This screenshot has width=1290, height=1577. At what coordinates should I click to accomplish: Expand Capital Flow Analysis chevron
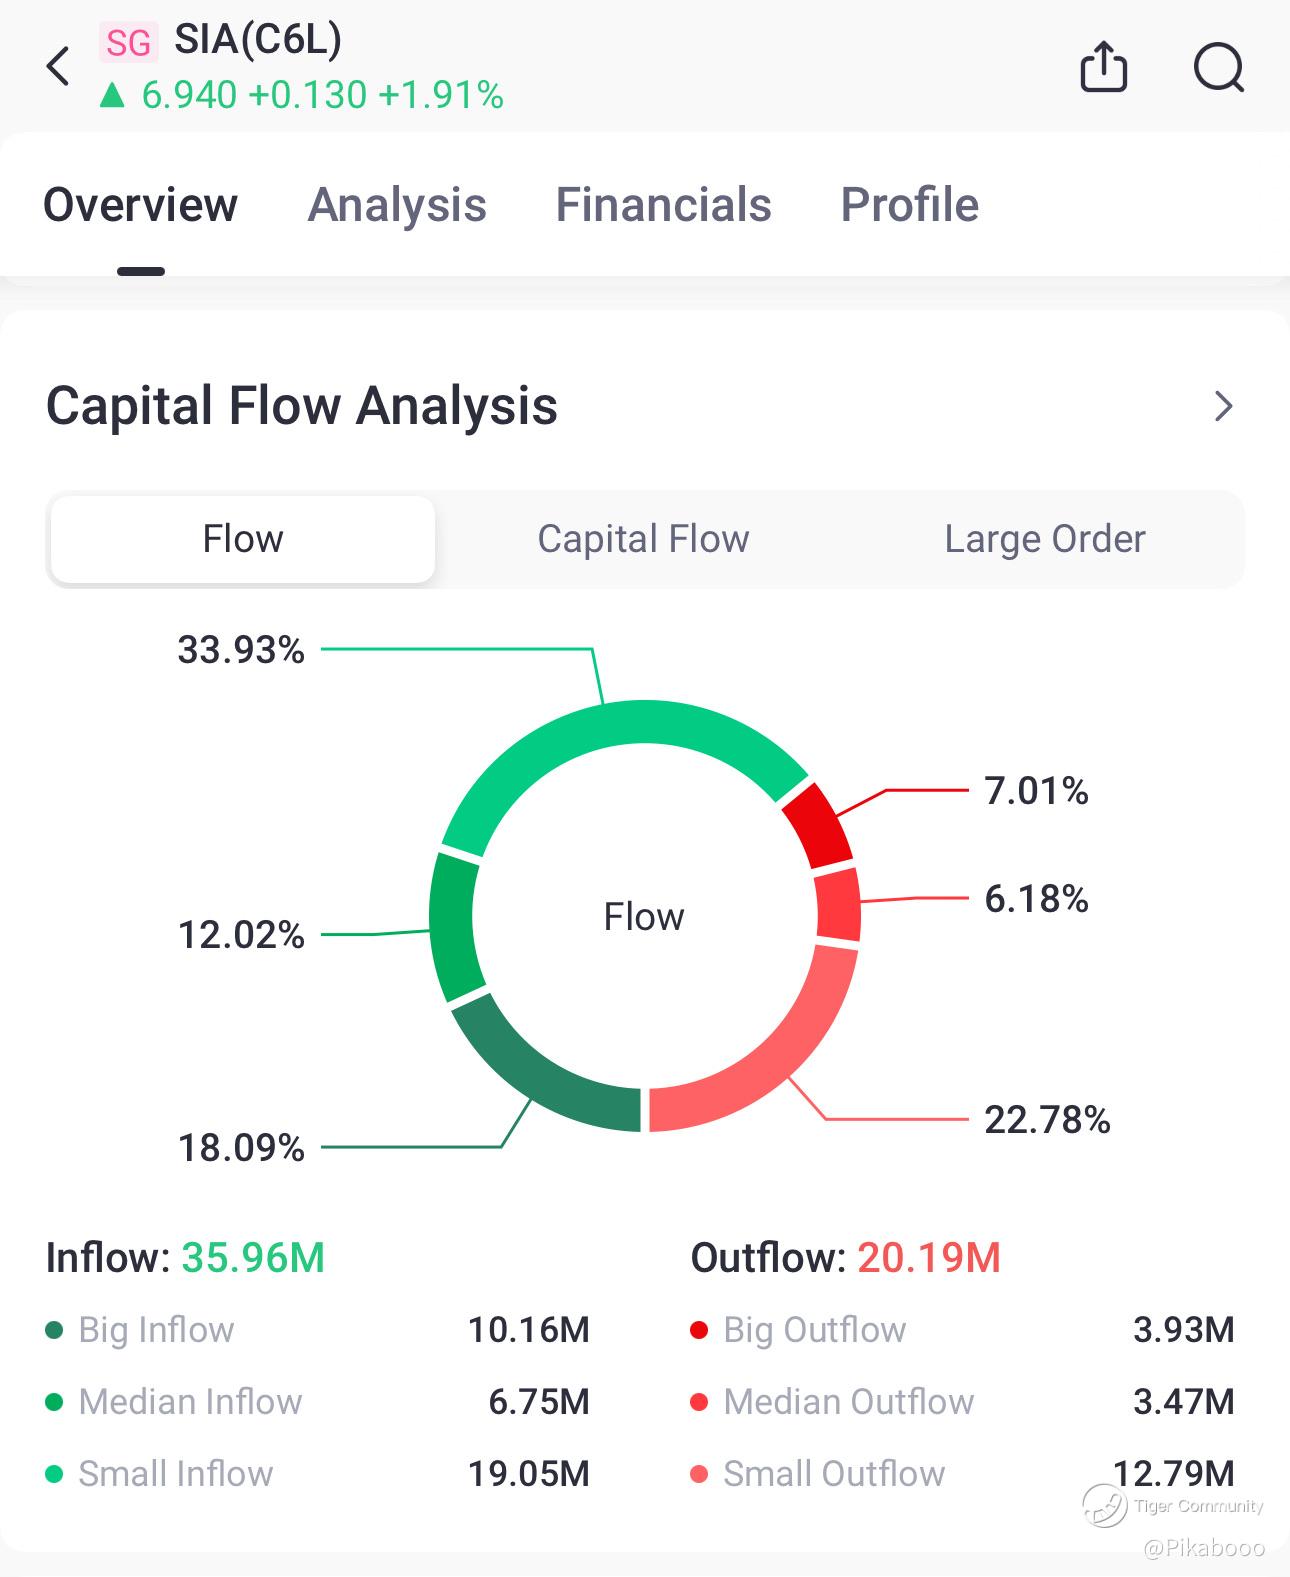point(1223,406)
